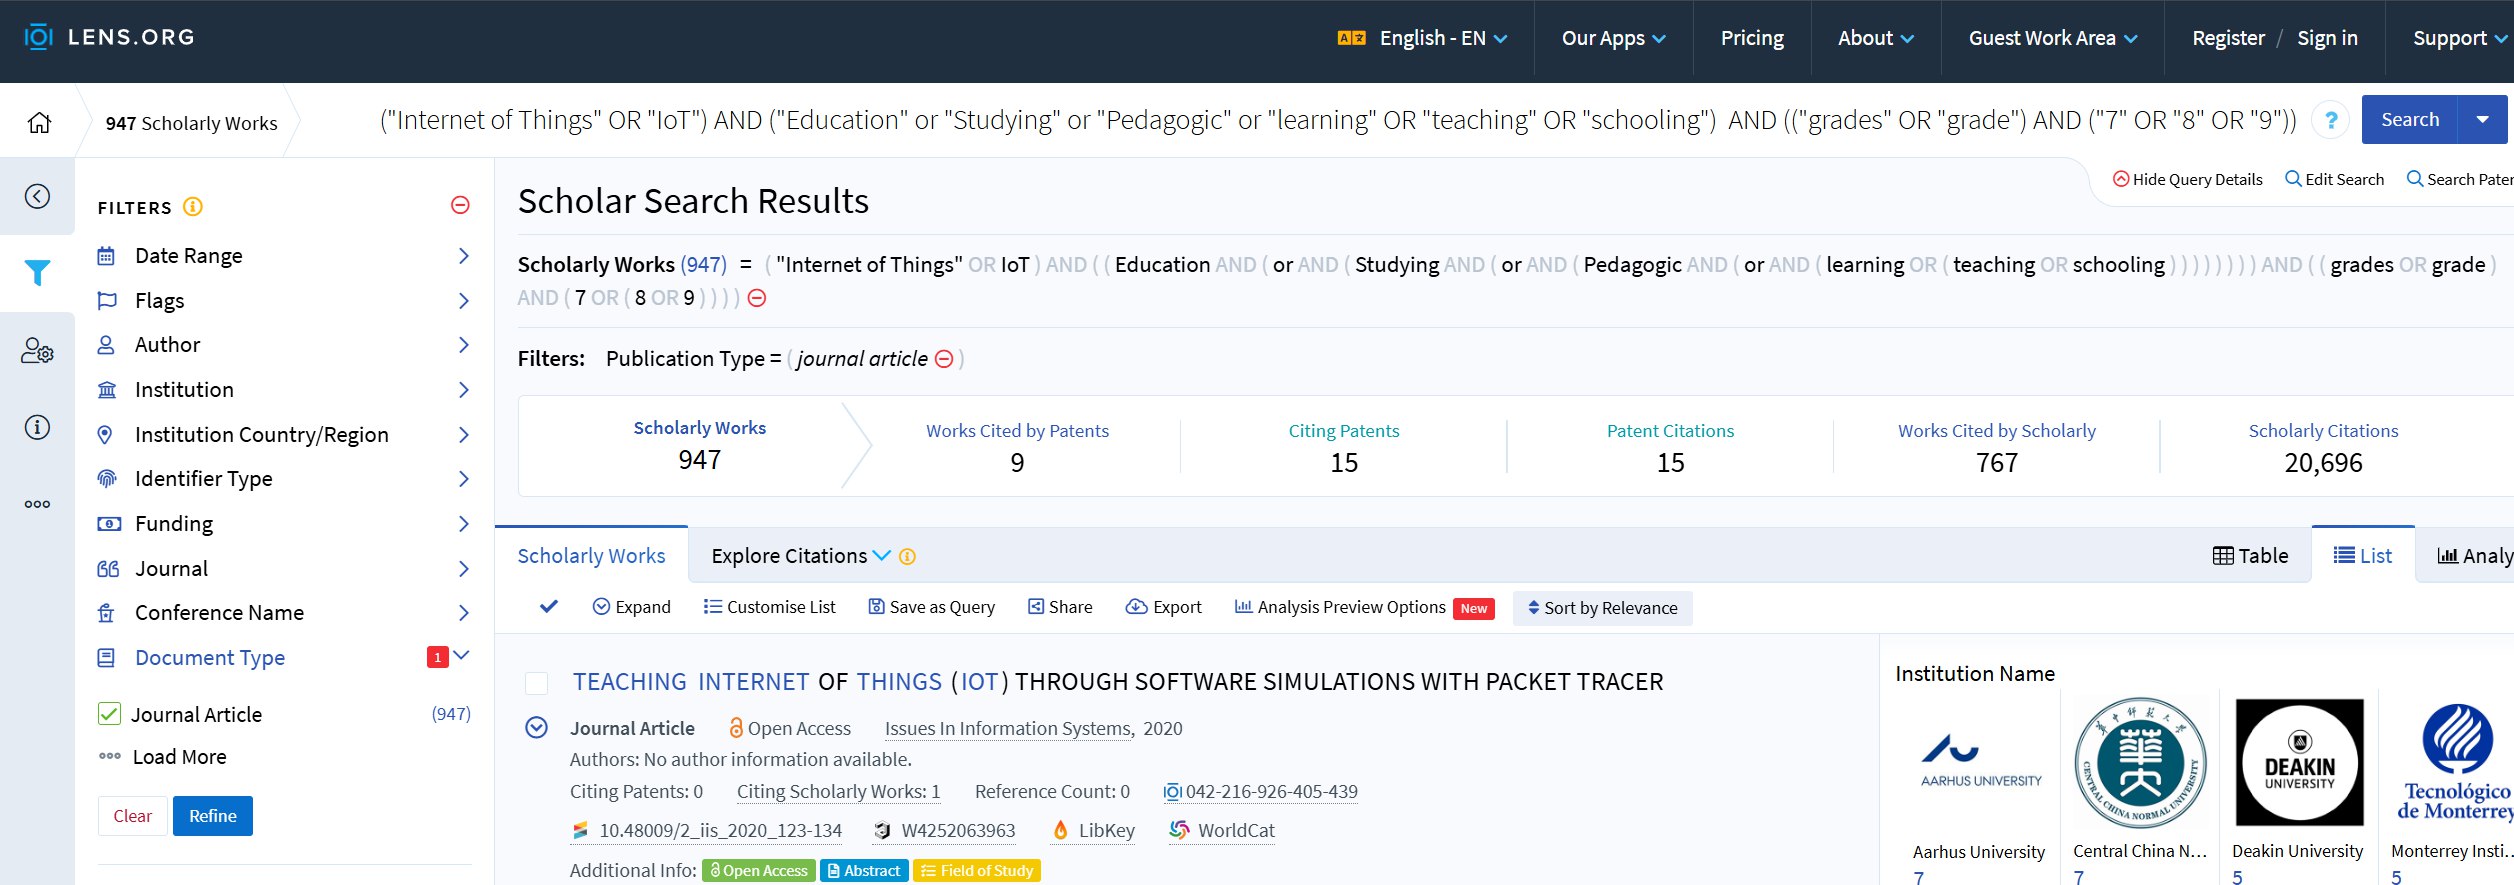Open the Explore Citations tab
This screenshot has width=2514, height=885.
pos(800,556)
